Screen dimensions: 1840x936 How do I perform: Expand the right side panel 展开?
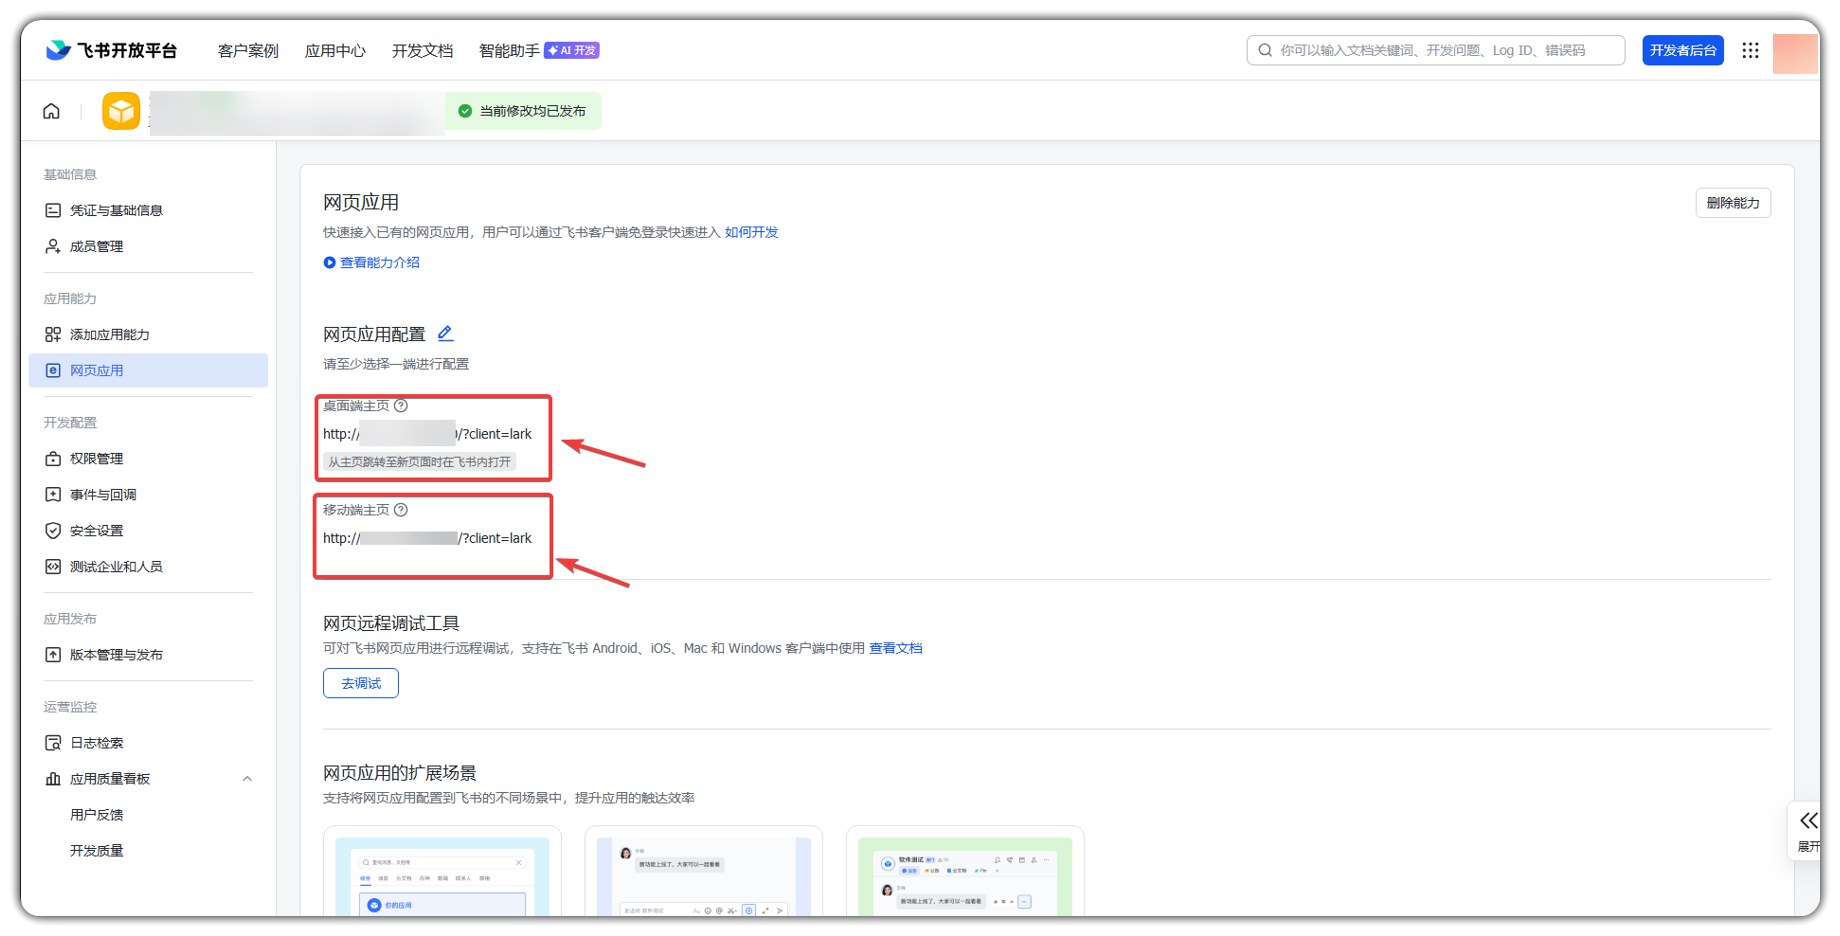pyautogui.click(x=1808, y=830)
